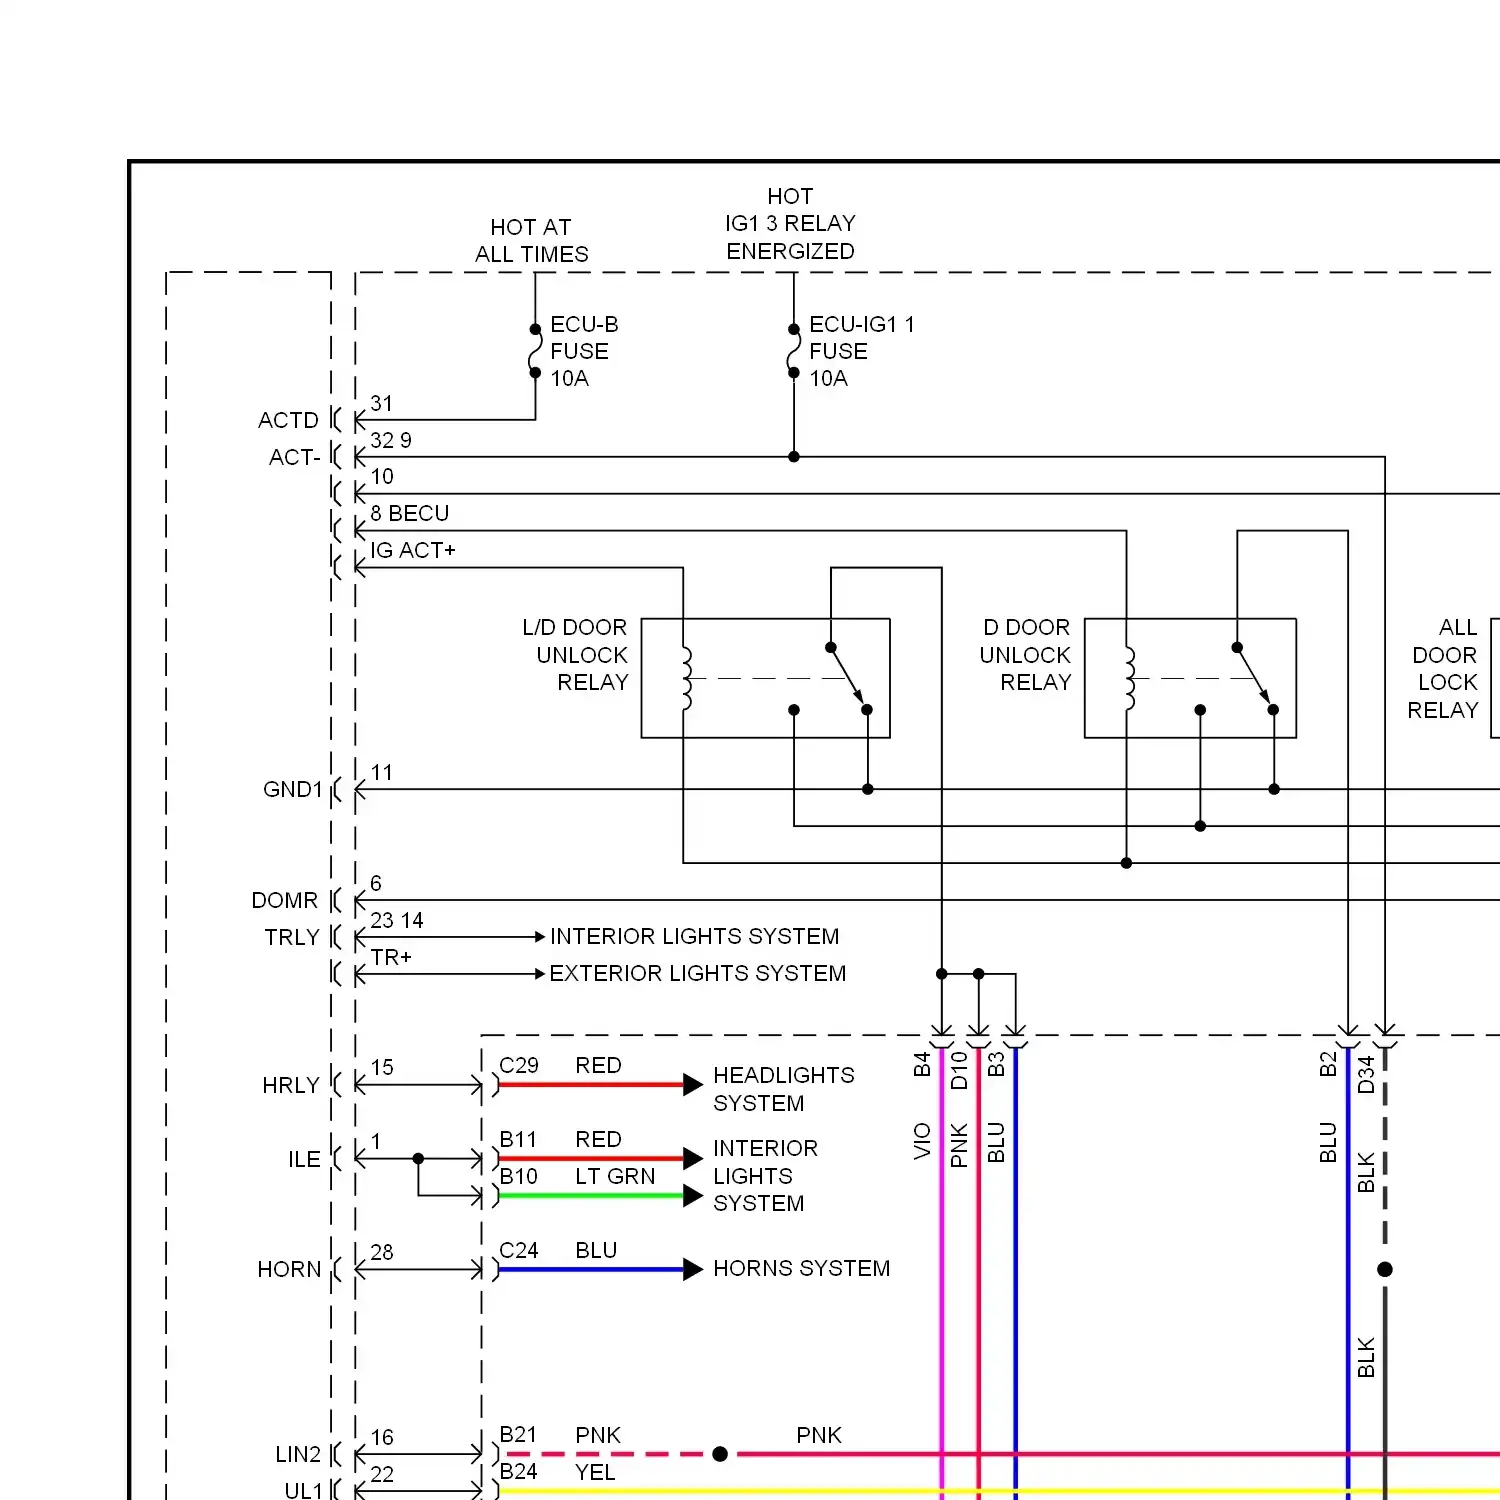Click the B11 connector label
This screenshot has width=1500, height=1500.
518,1140
